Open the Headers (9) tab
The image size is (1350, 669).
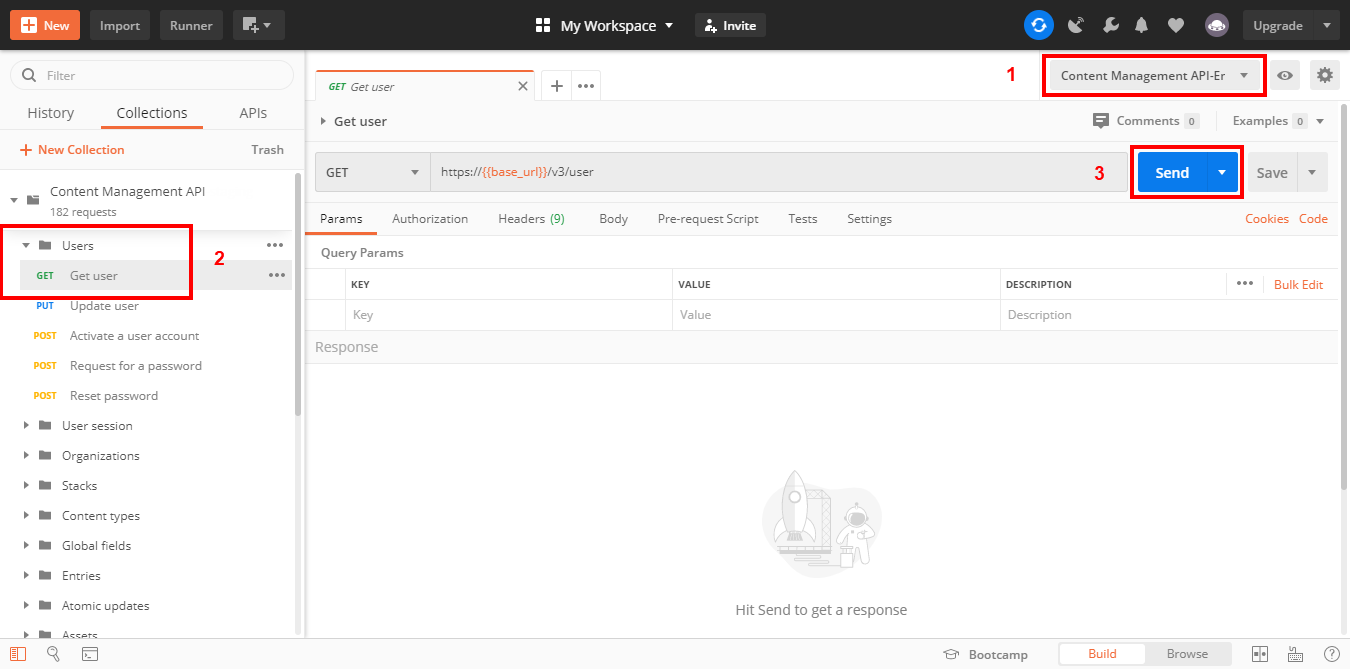(x=531, y=218)
